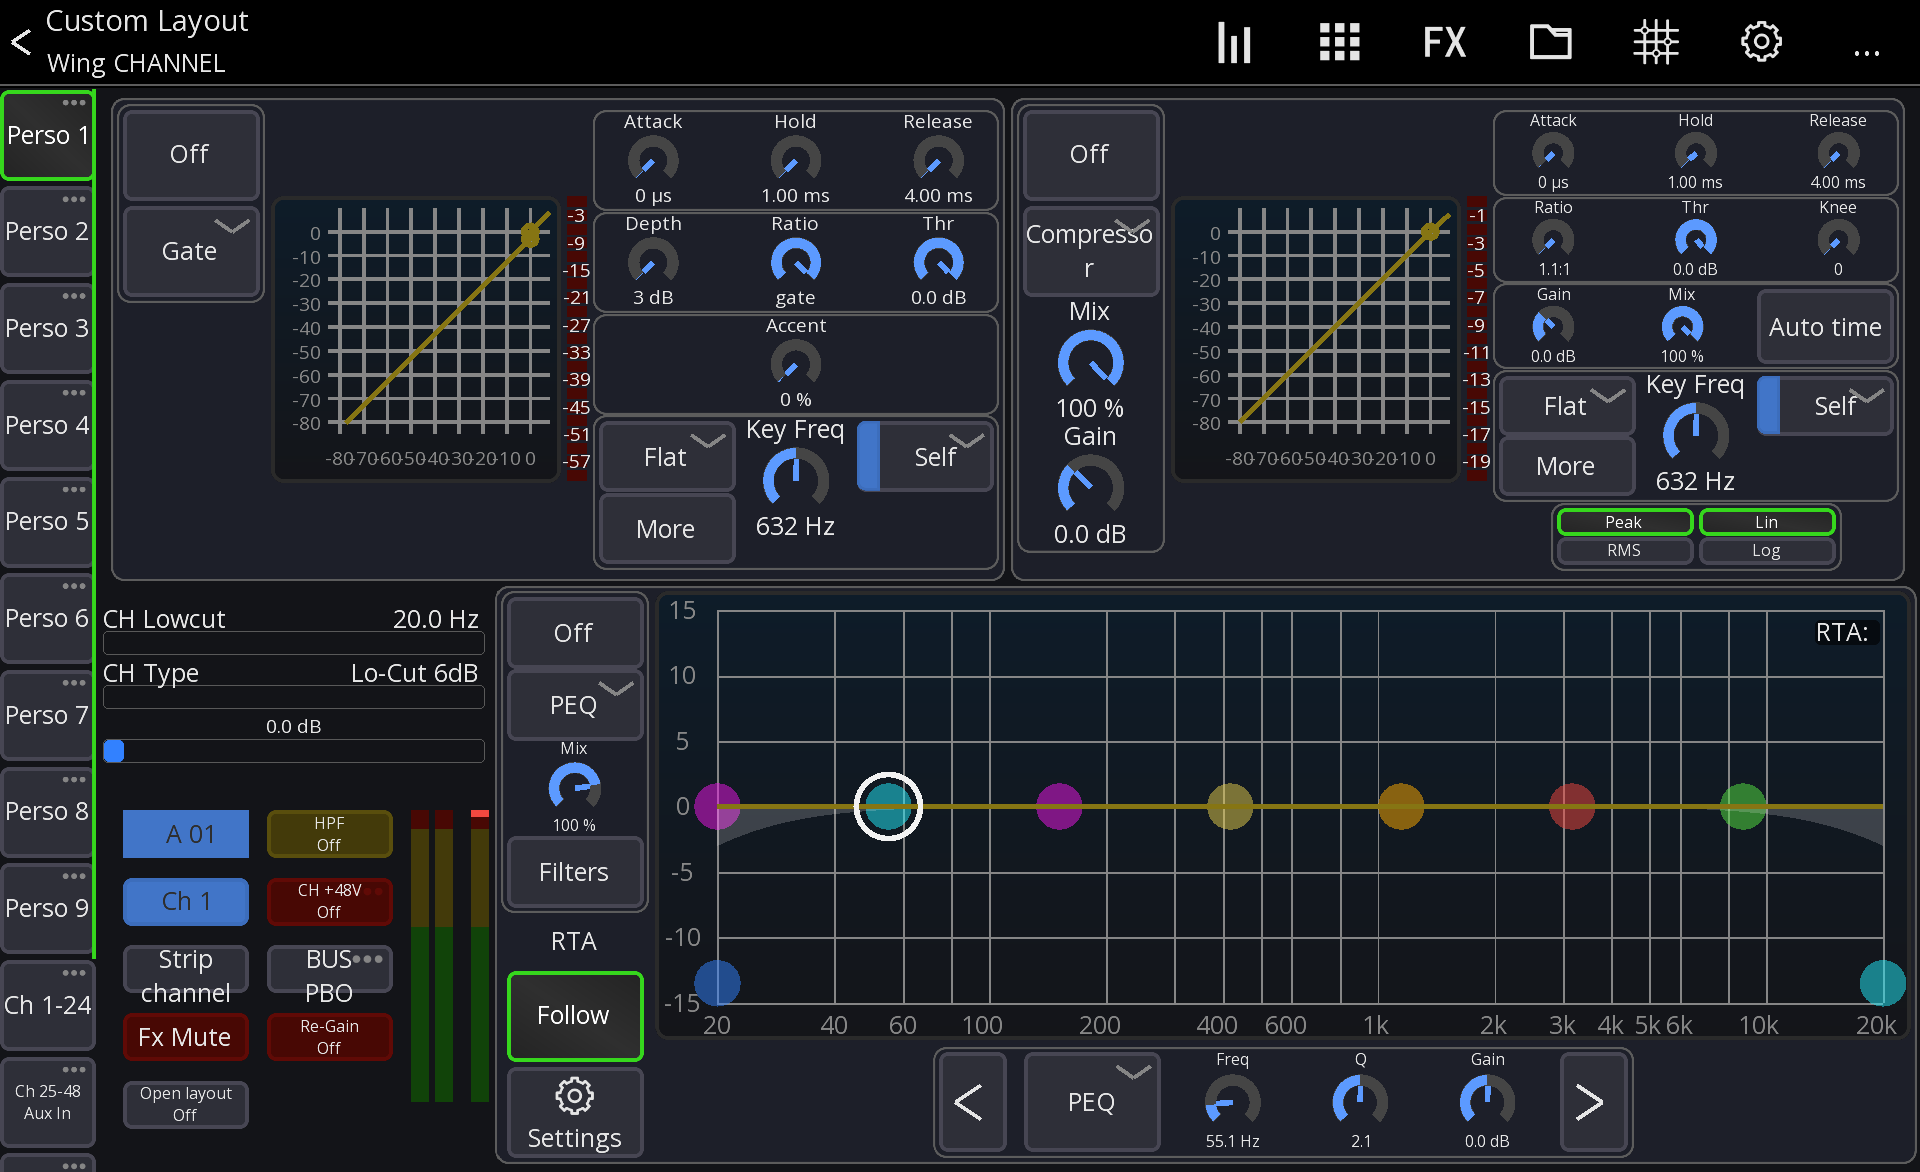Viewport: 1920px width, 1172px height.
Task: Open the Gate type dropdown
Action: (x=190, y=250)
